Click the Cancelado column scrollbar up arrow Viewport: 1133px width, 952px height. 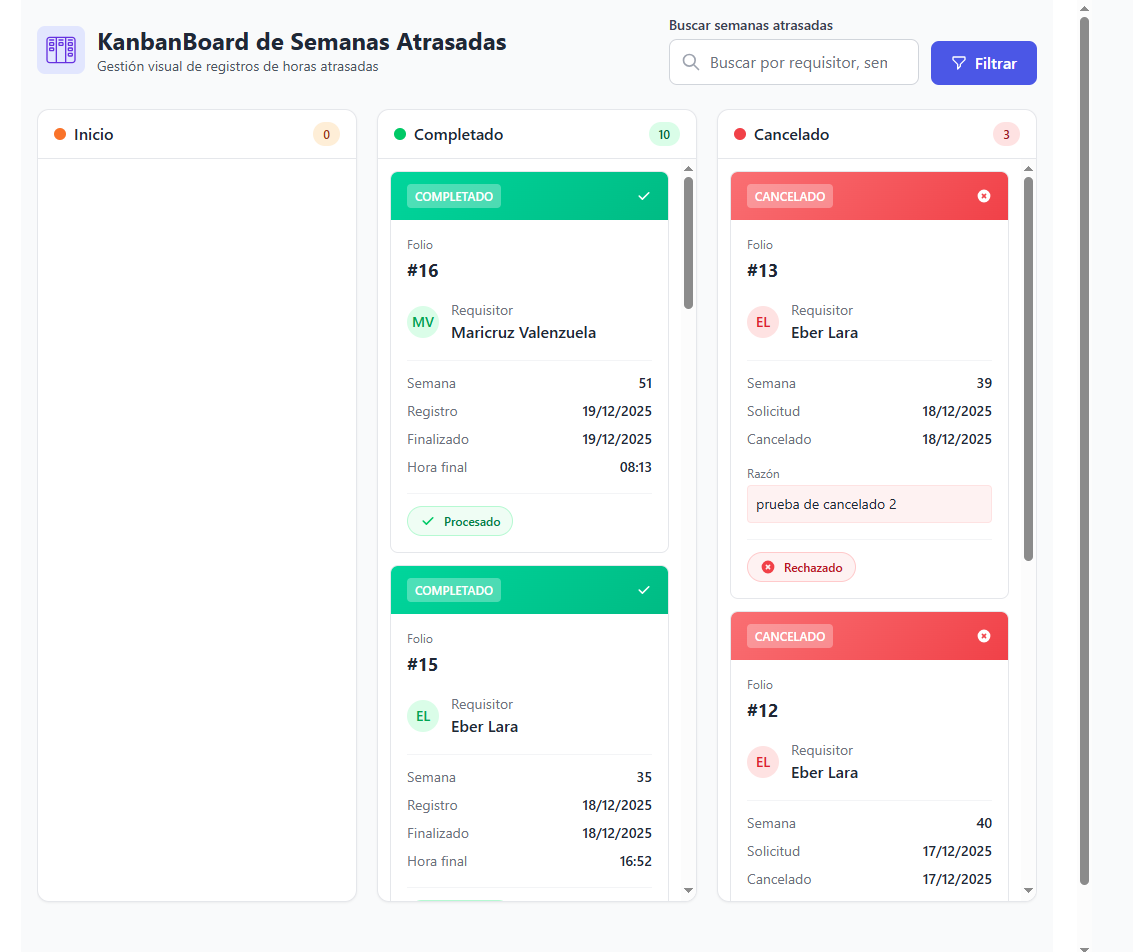pos(1028,169)
